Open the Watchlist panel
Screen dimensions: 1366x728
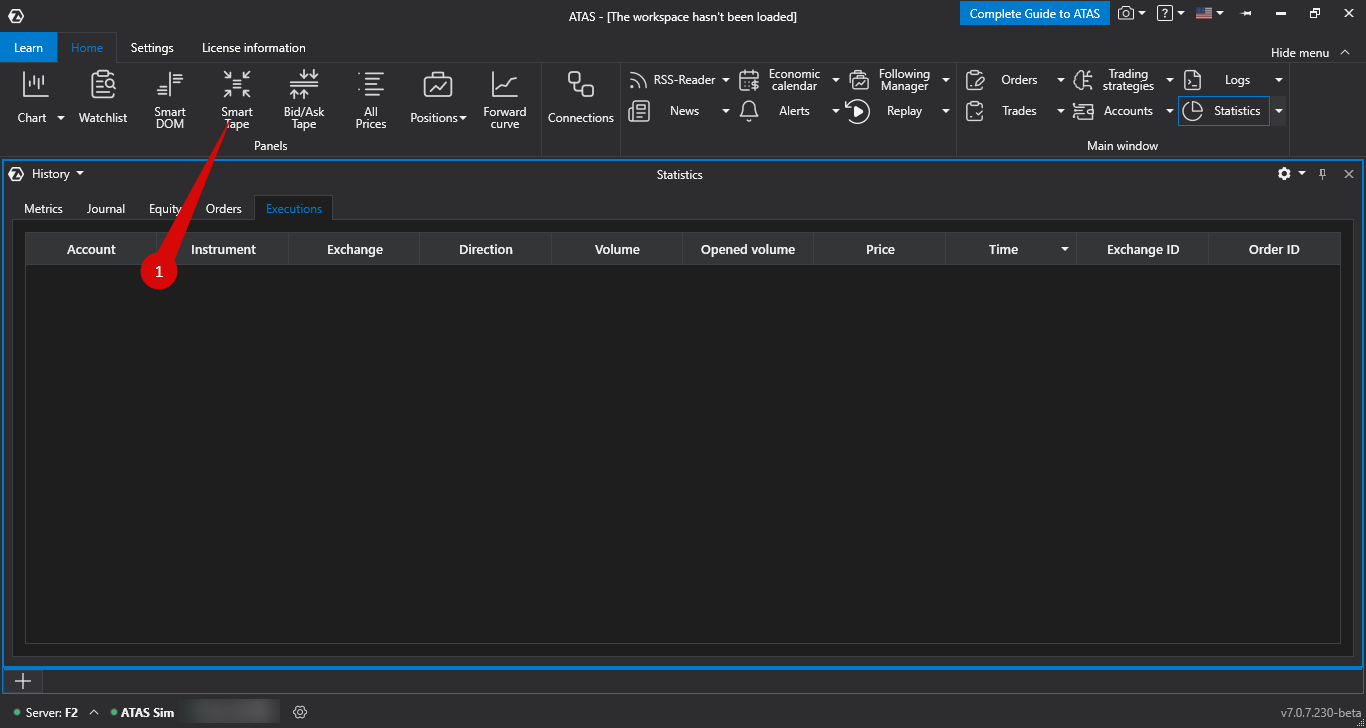tap(103, 98)
